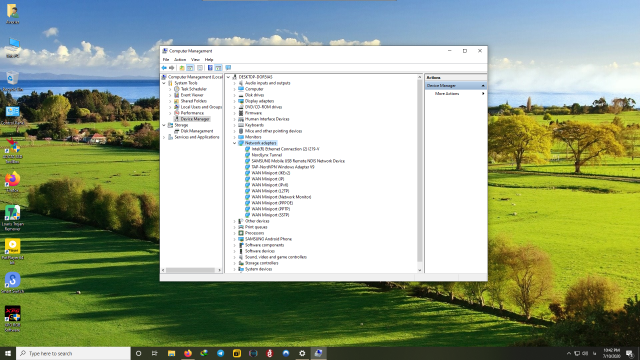The width and height of the screenshot is (640, 360).
Task: Click the Computer Management taskbar icon
Action: click(318, 353)
